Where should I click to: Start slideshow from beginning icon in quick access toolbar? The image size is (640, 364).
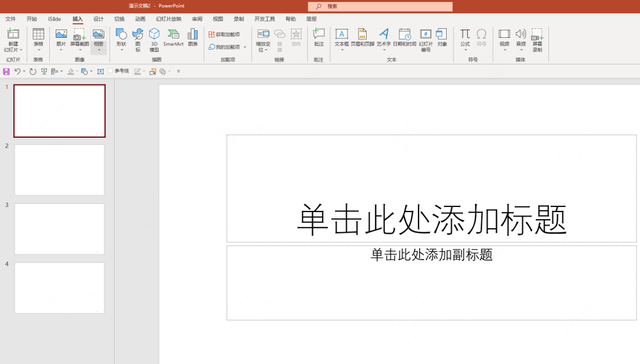point(44,71)
